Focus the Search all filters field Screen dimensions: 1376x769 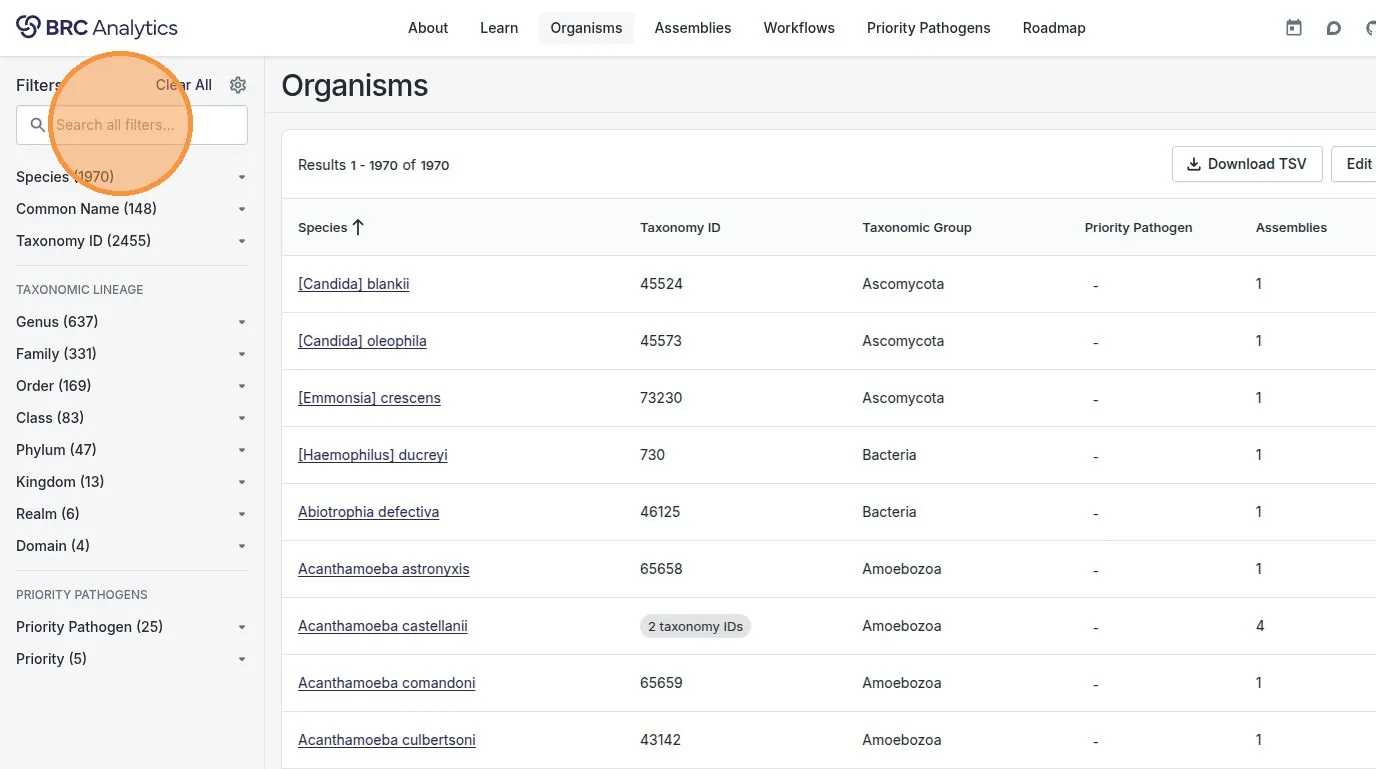point(132,125)
